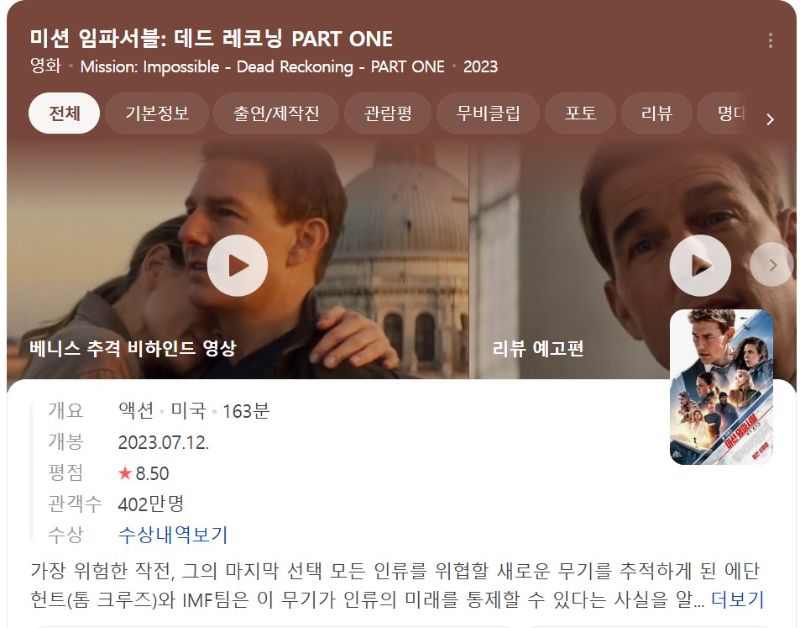Click the 리뷰 예고편 caption text
Image resolution: width=800 pixels, height=628 pixels.
click(x=538, y=348)
